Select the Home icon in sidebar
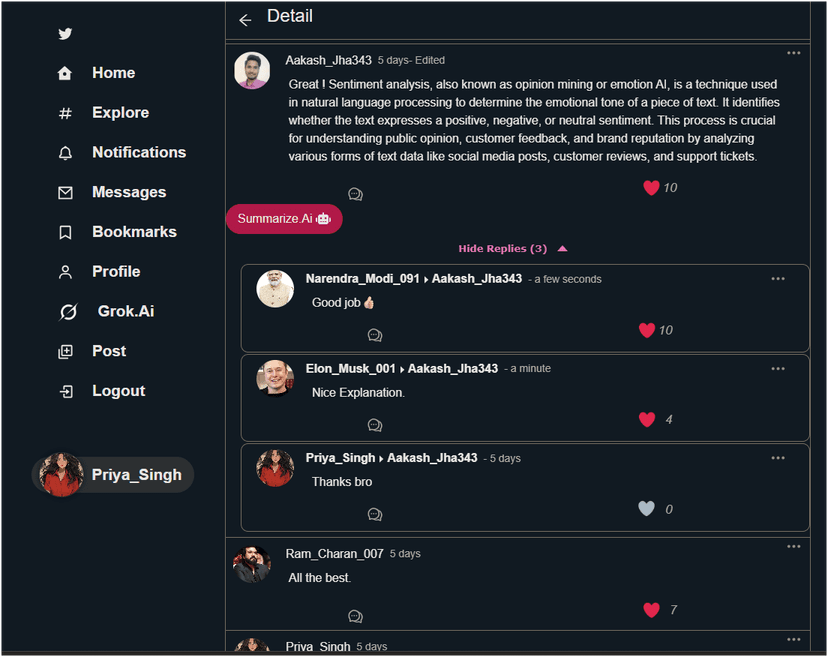828x657 pixels. pyautogui.click(x=64, y=72)
